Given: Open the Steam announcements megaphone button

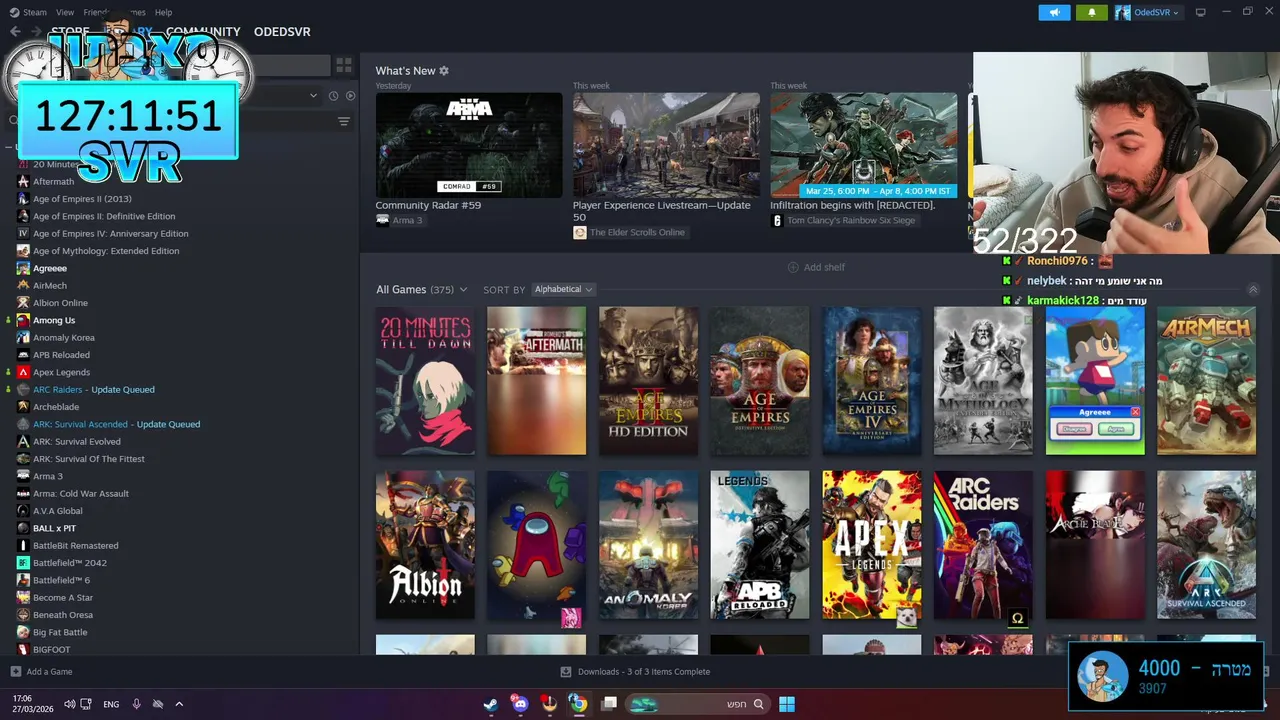Looking at the screenshot, I should pos(1054,12).
